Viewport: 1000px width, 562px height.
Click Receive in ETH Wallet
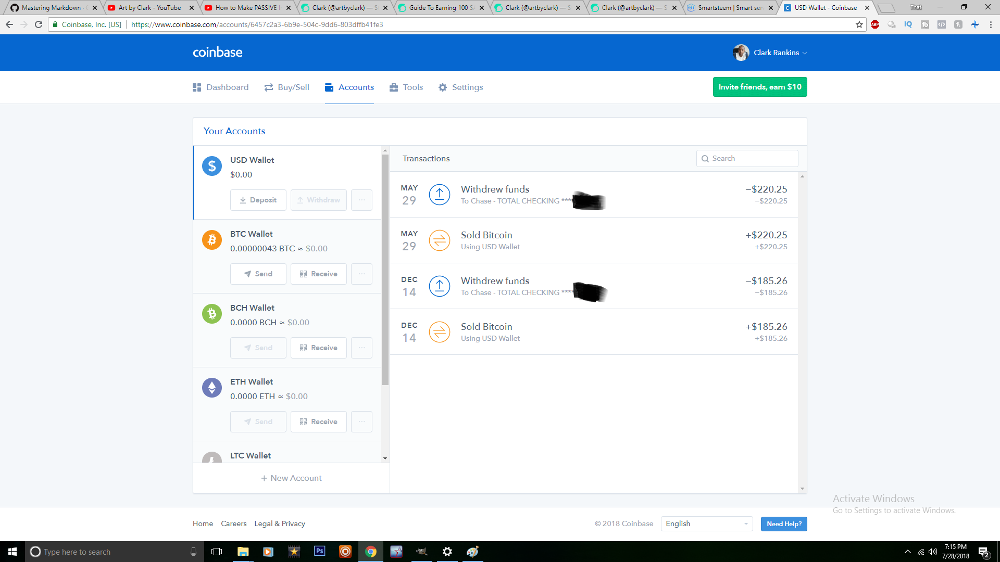(318, 422)
